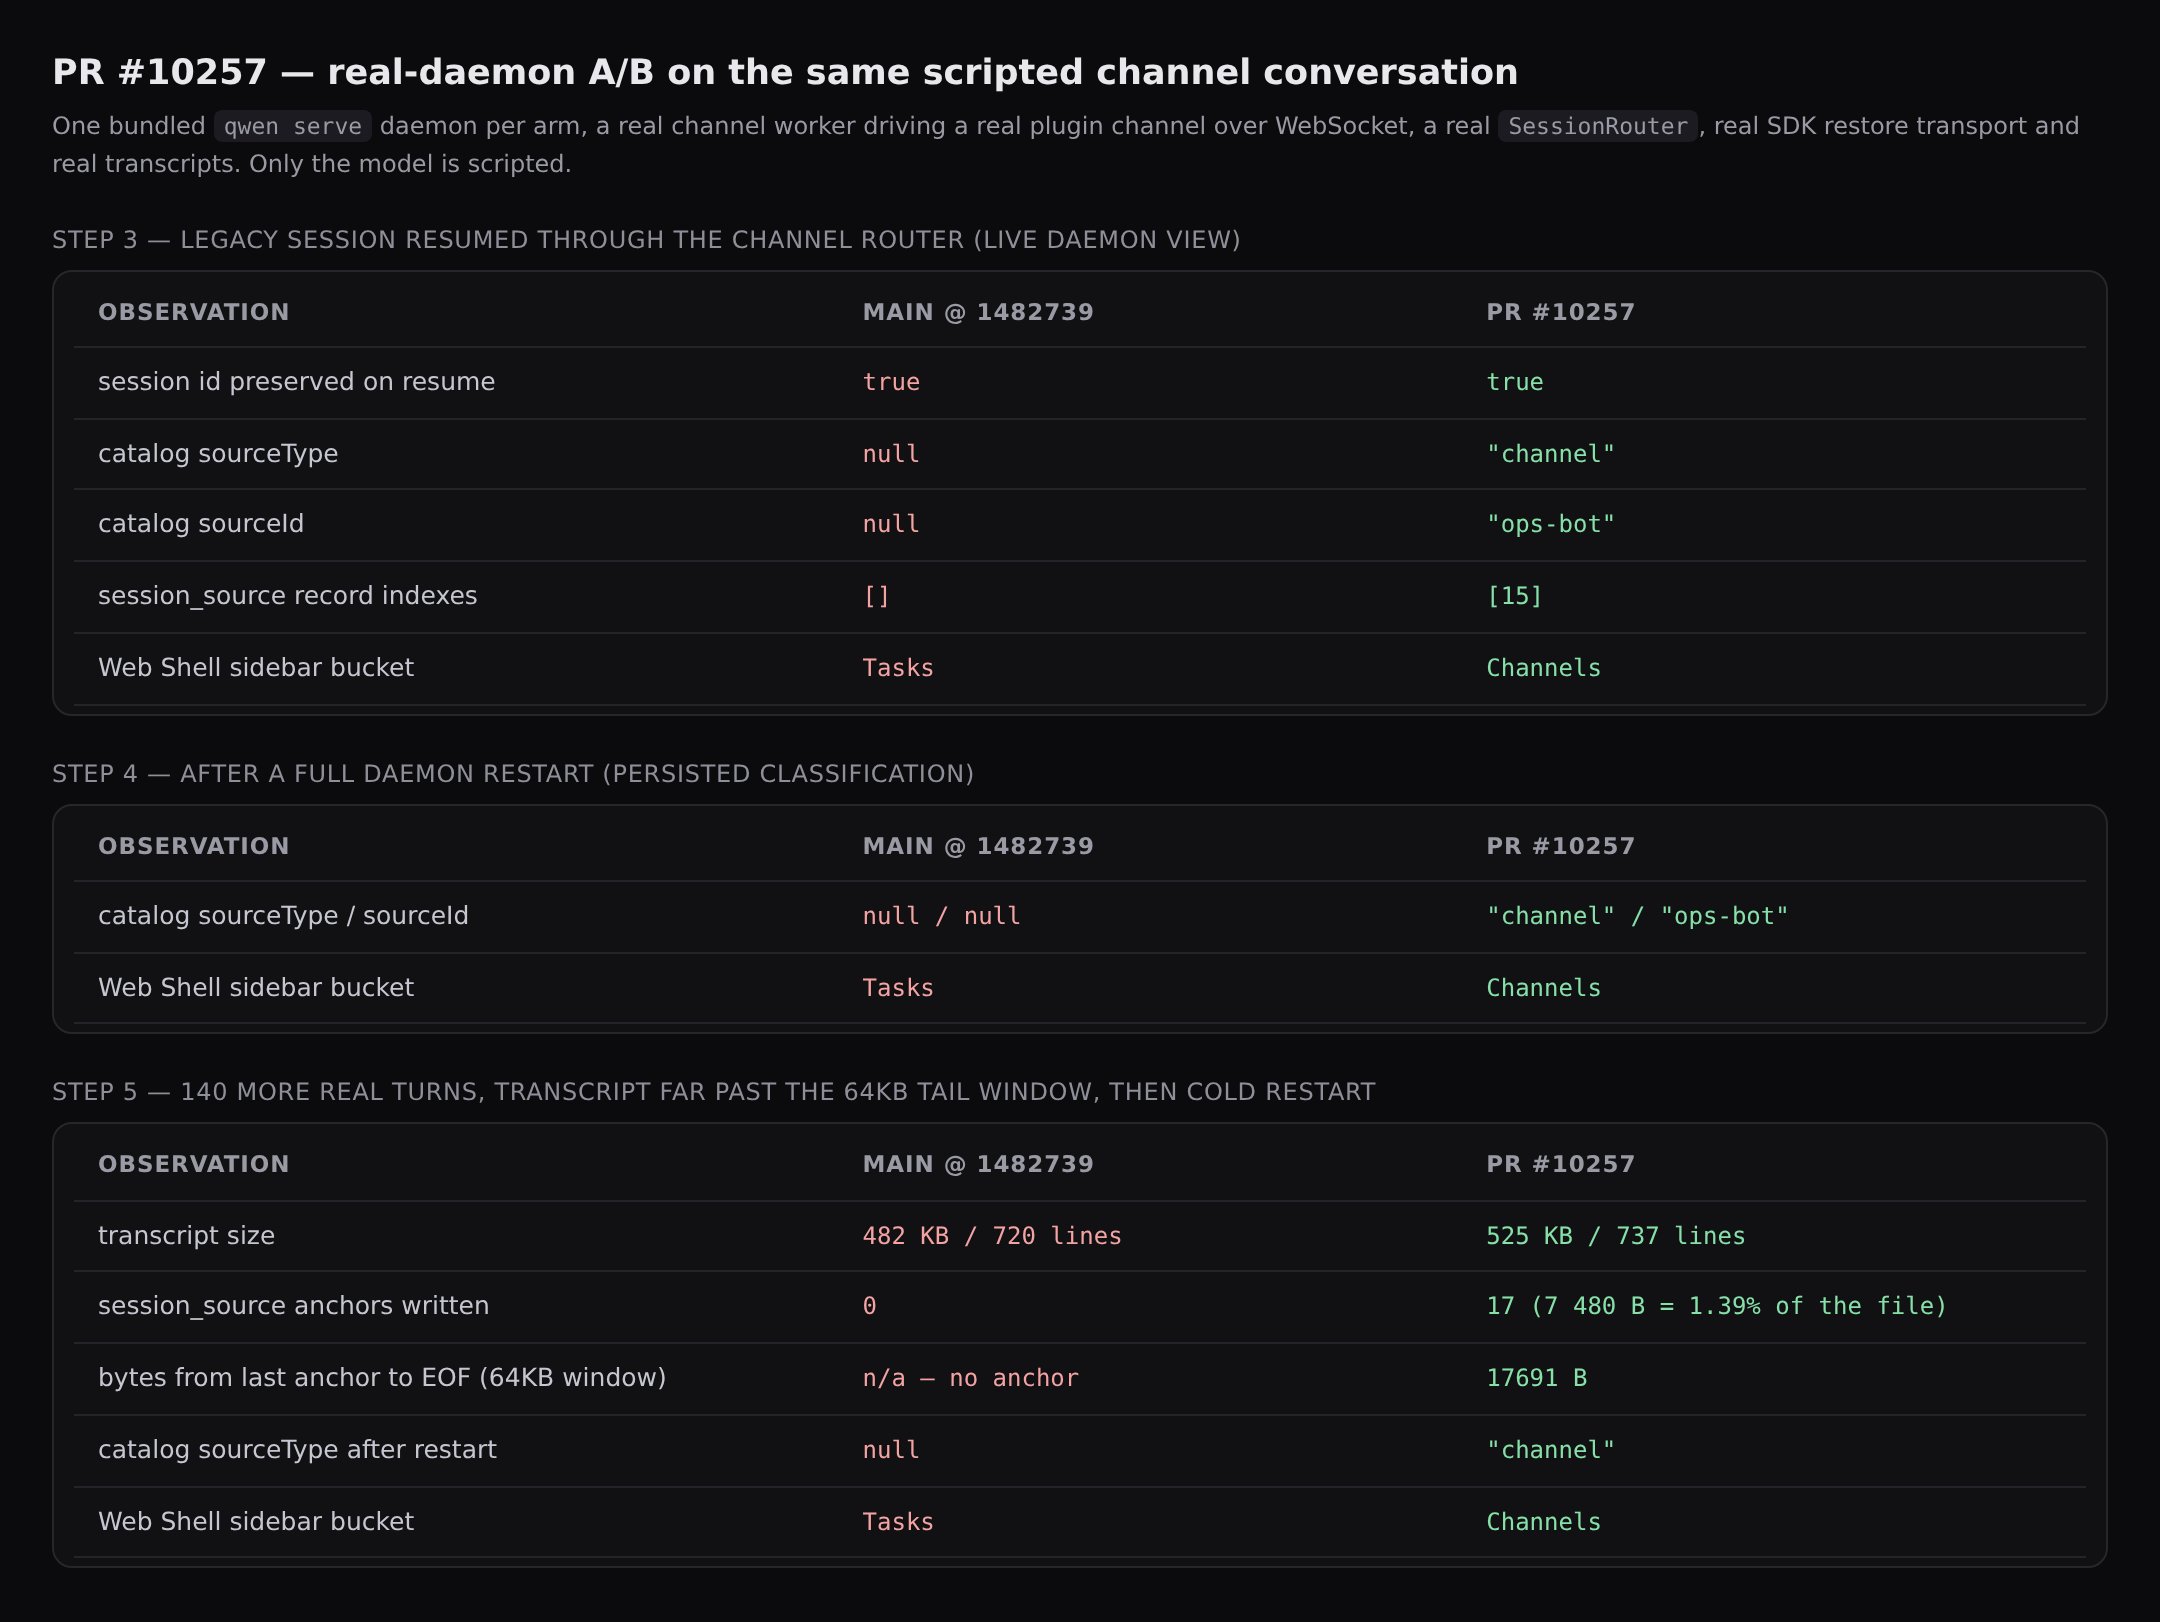The image size is (2160, 1622).
Task: Click the Step 3 OBSERVATION column header
Action: point(194,312)
